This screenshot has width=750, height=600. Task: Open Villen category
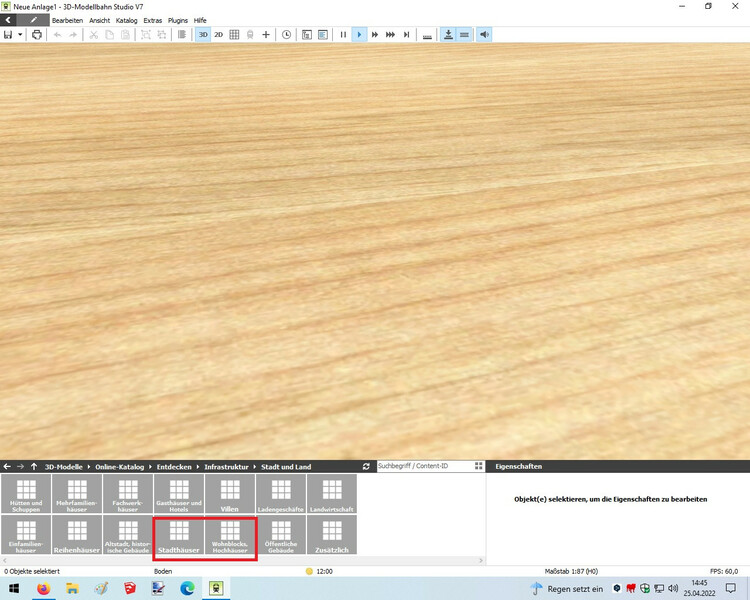[x=230, y=494]
